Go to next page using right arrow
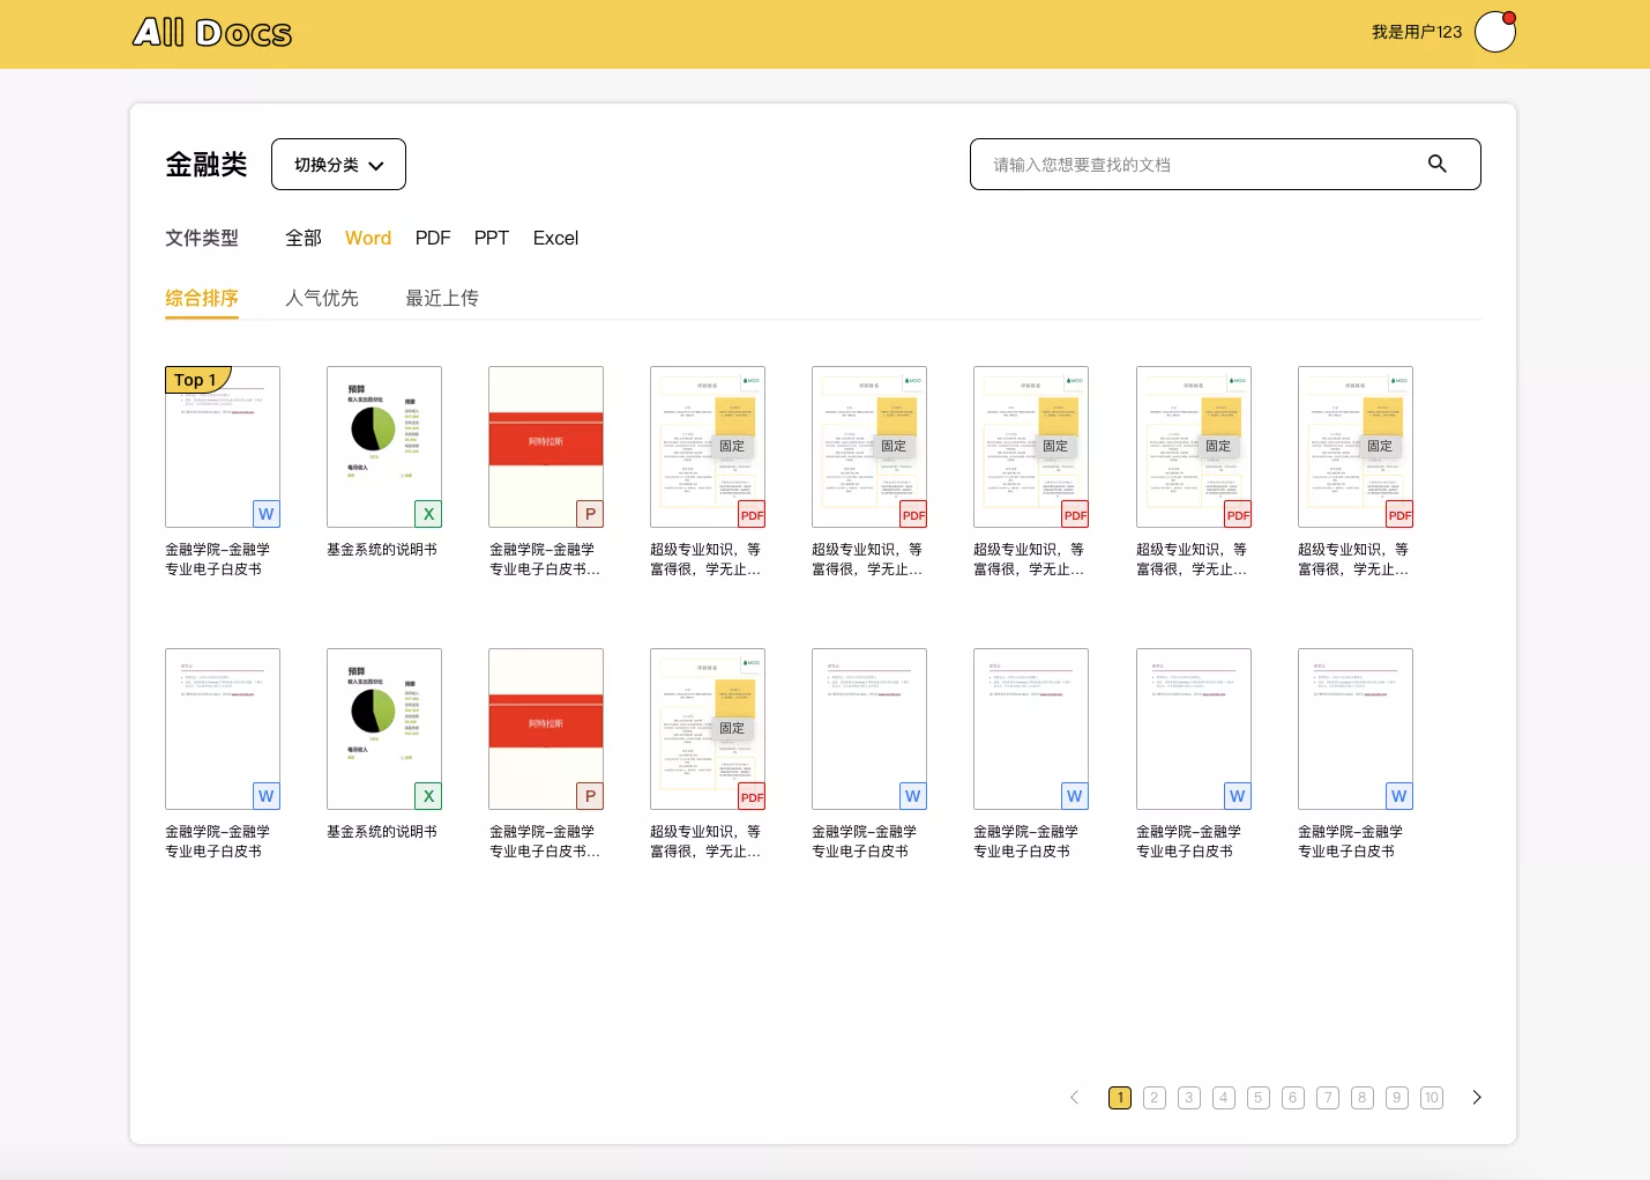This screenshot has width=1650, height=1180. (x=1477, y=1098)
